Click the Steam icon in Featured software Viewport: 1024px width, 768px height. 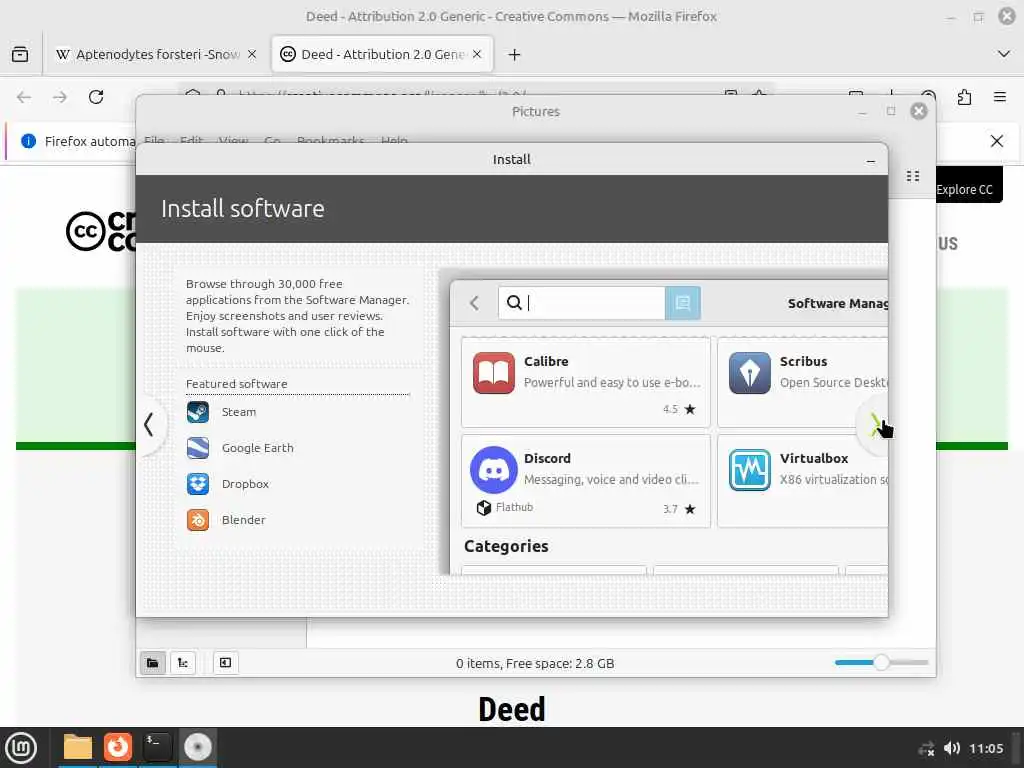click(198, 412)
